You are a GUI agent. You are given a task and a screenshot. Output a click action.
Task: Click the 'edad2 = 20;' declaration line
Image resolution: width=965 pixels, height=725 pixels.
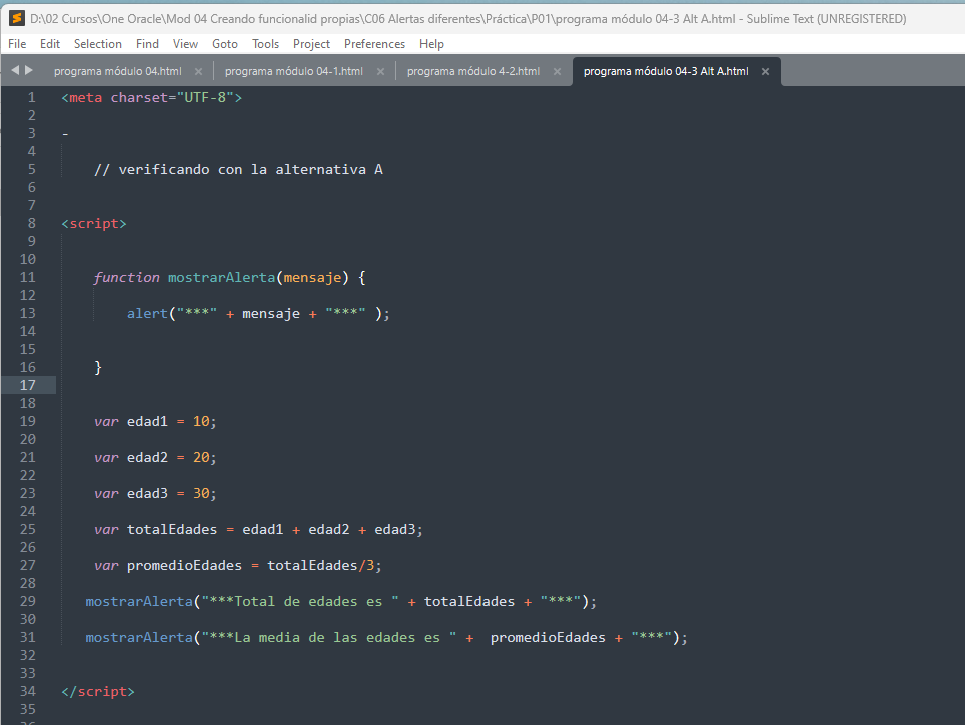155,457
